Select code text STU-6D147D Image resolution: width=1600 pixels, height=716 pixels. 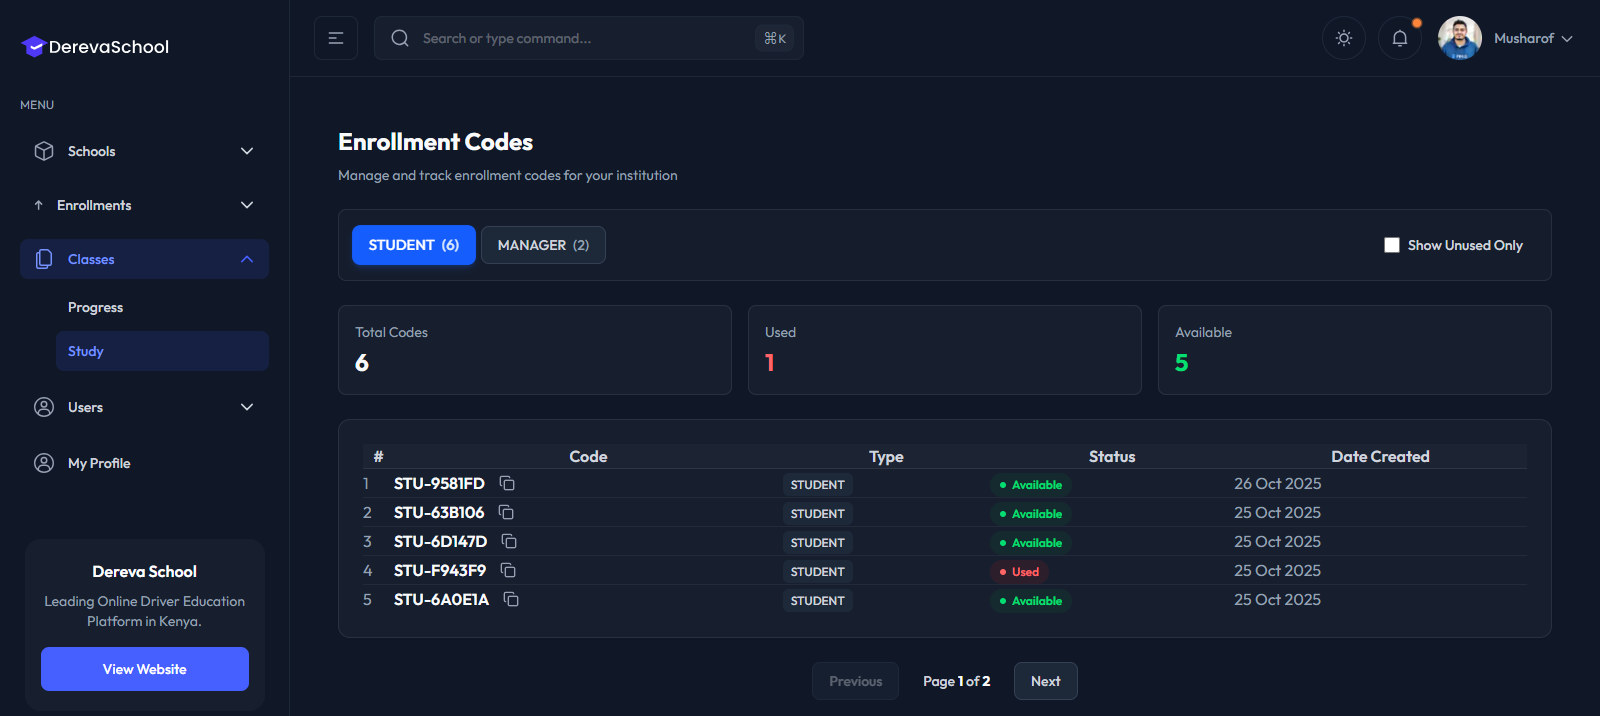(441, 541)
